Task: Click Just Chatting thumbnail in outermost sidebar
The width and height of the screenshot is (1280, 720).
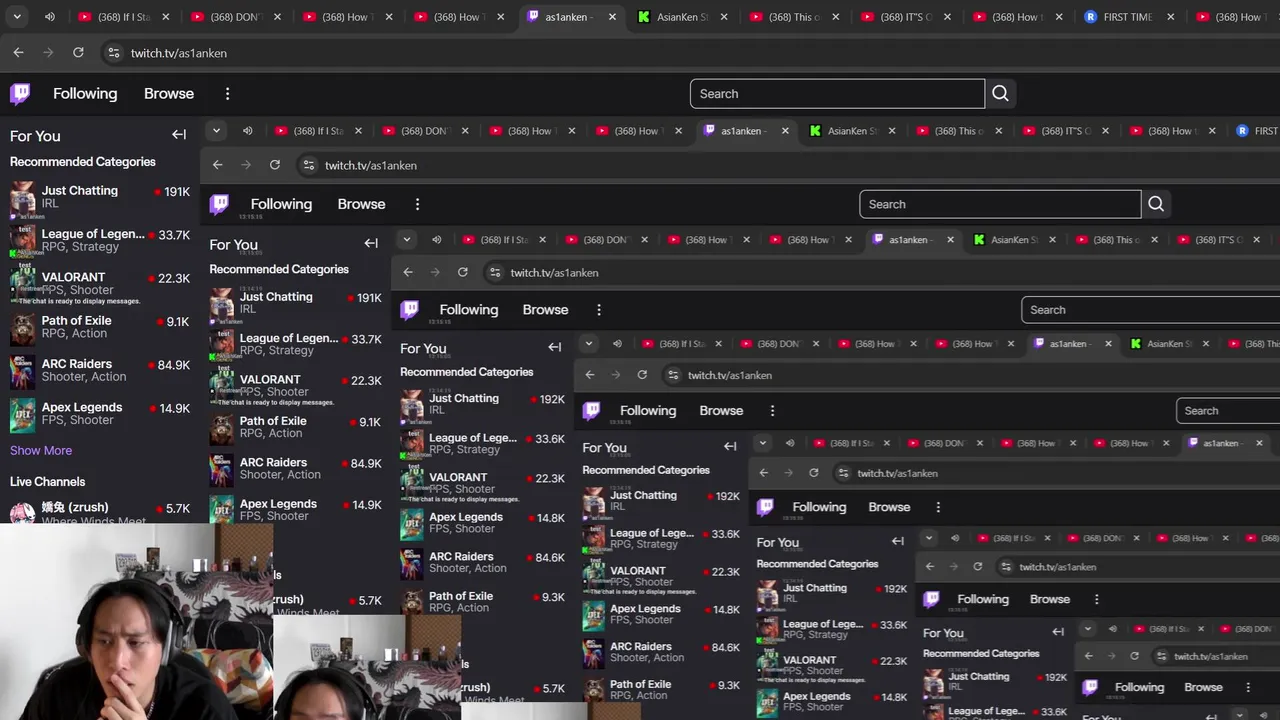Action: coord(22,198)
